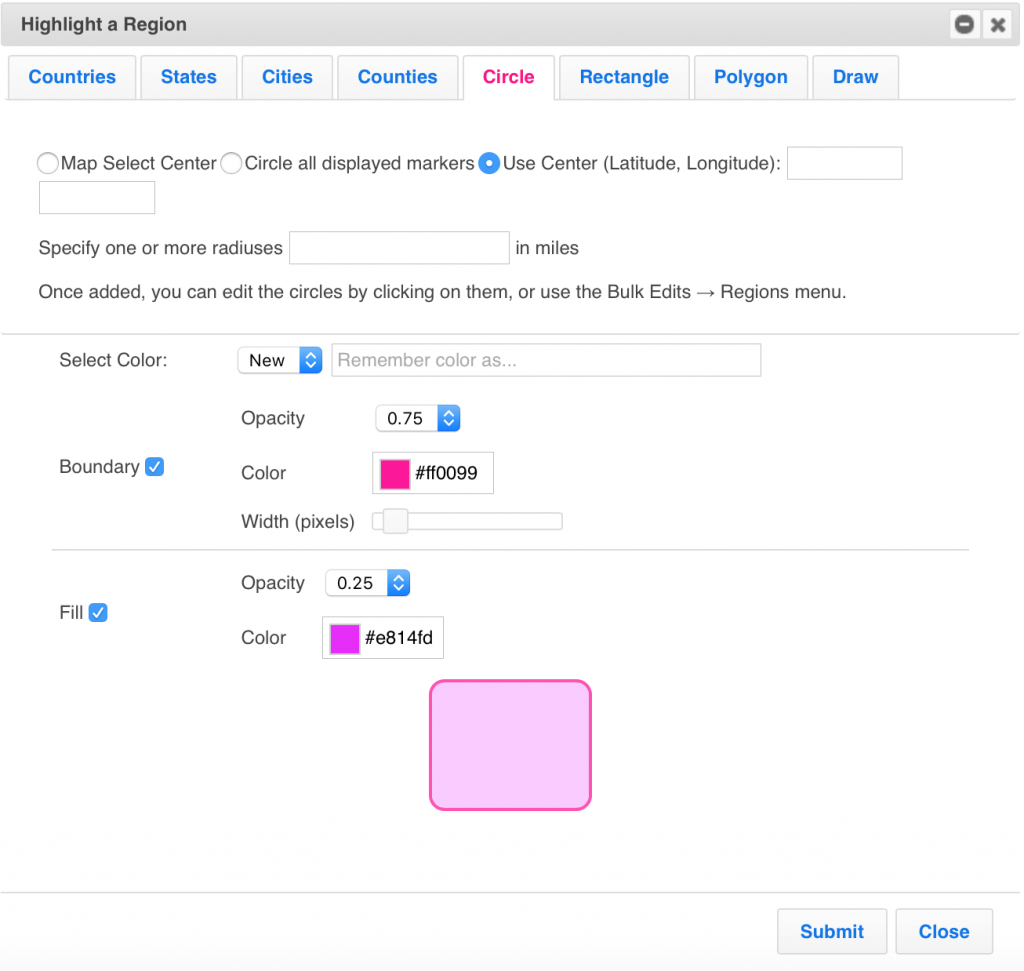Open the Select Color New dropdown

pyautogui.click(x=279, y=360)
